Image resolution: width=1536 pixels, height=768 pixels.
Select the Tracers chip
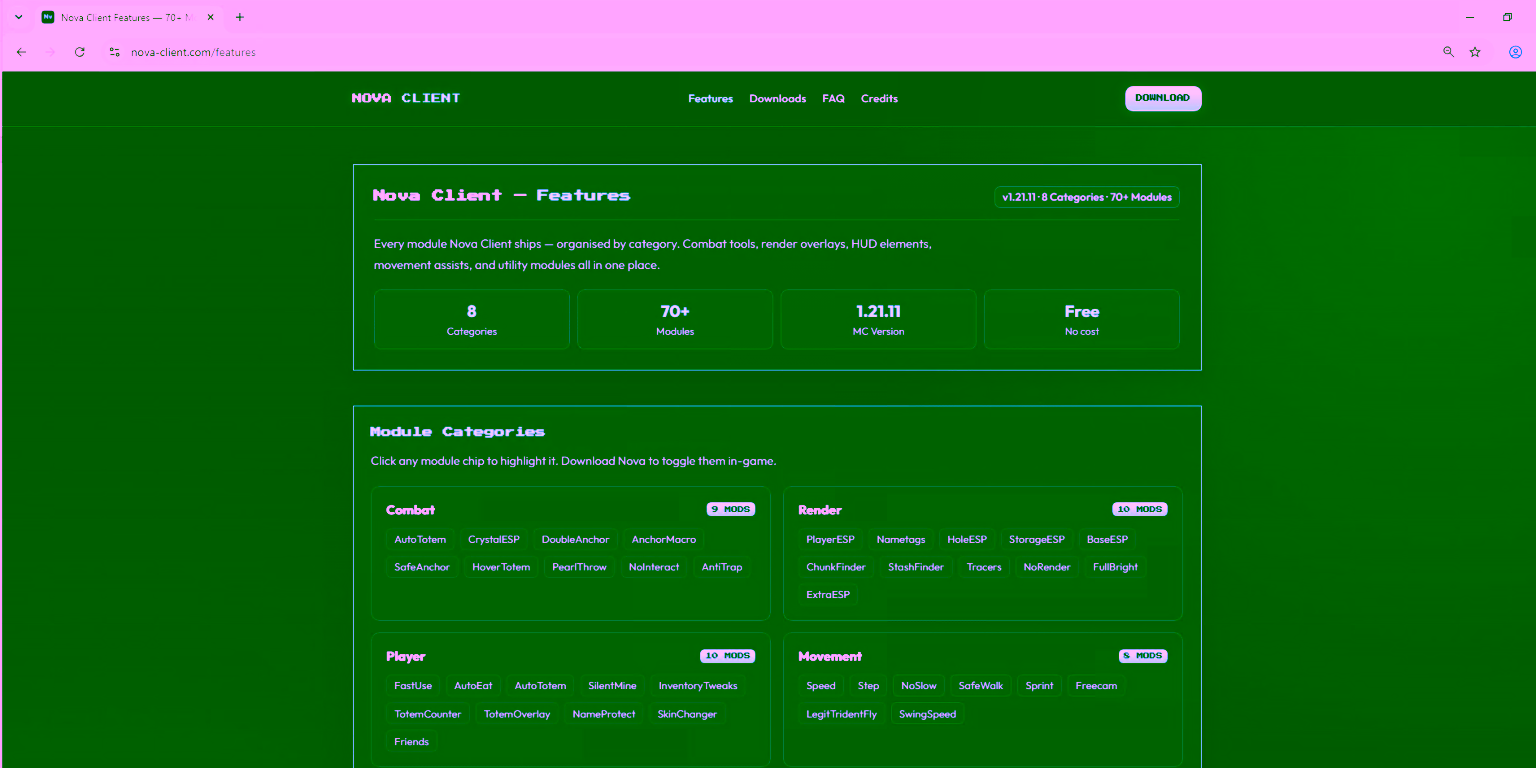tap(984, 567)
